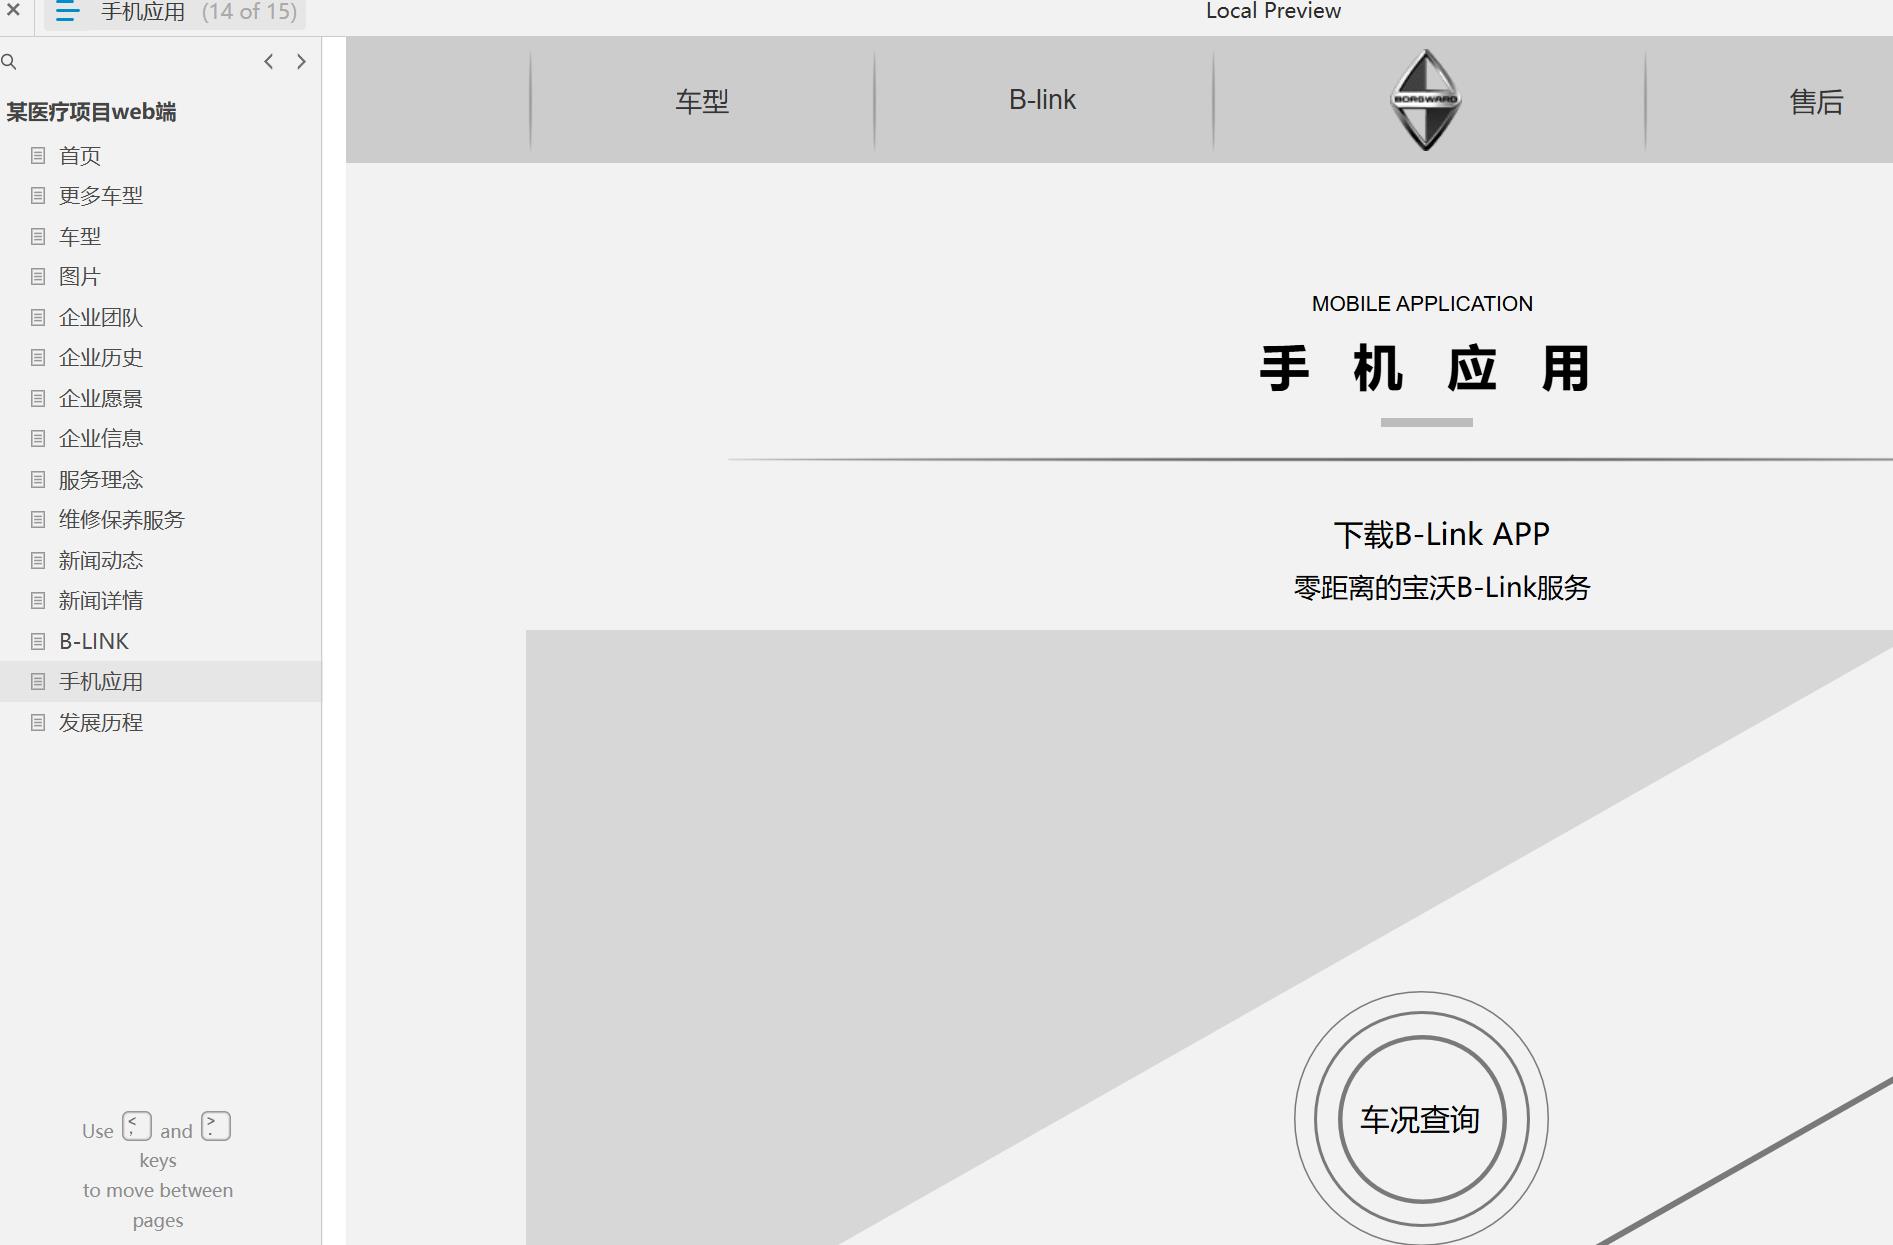Click the 售后 navigation menu item
1893x1245 pixels.
[1816, 102]
